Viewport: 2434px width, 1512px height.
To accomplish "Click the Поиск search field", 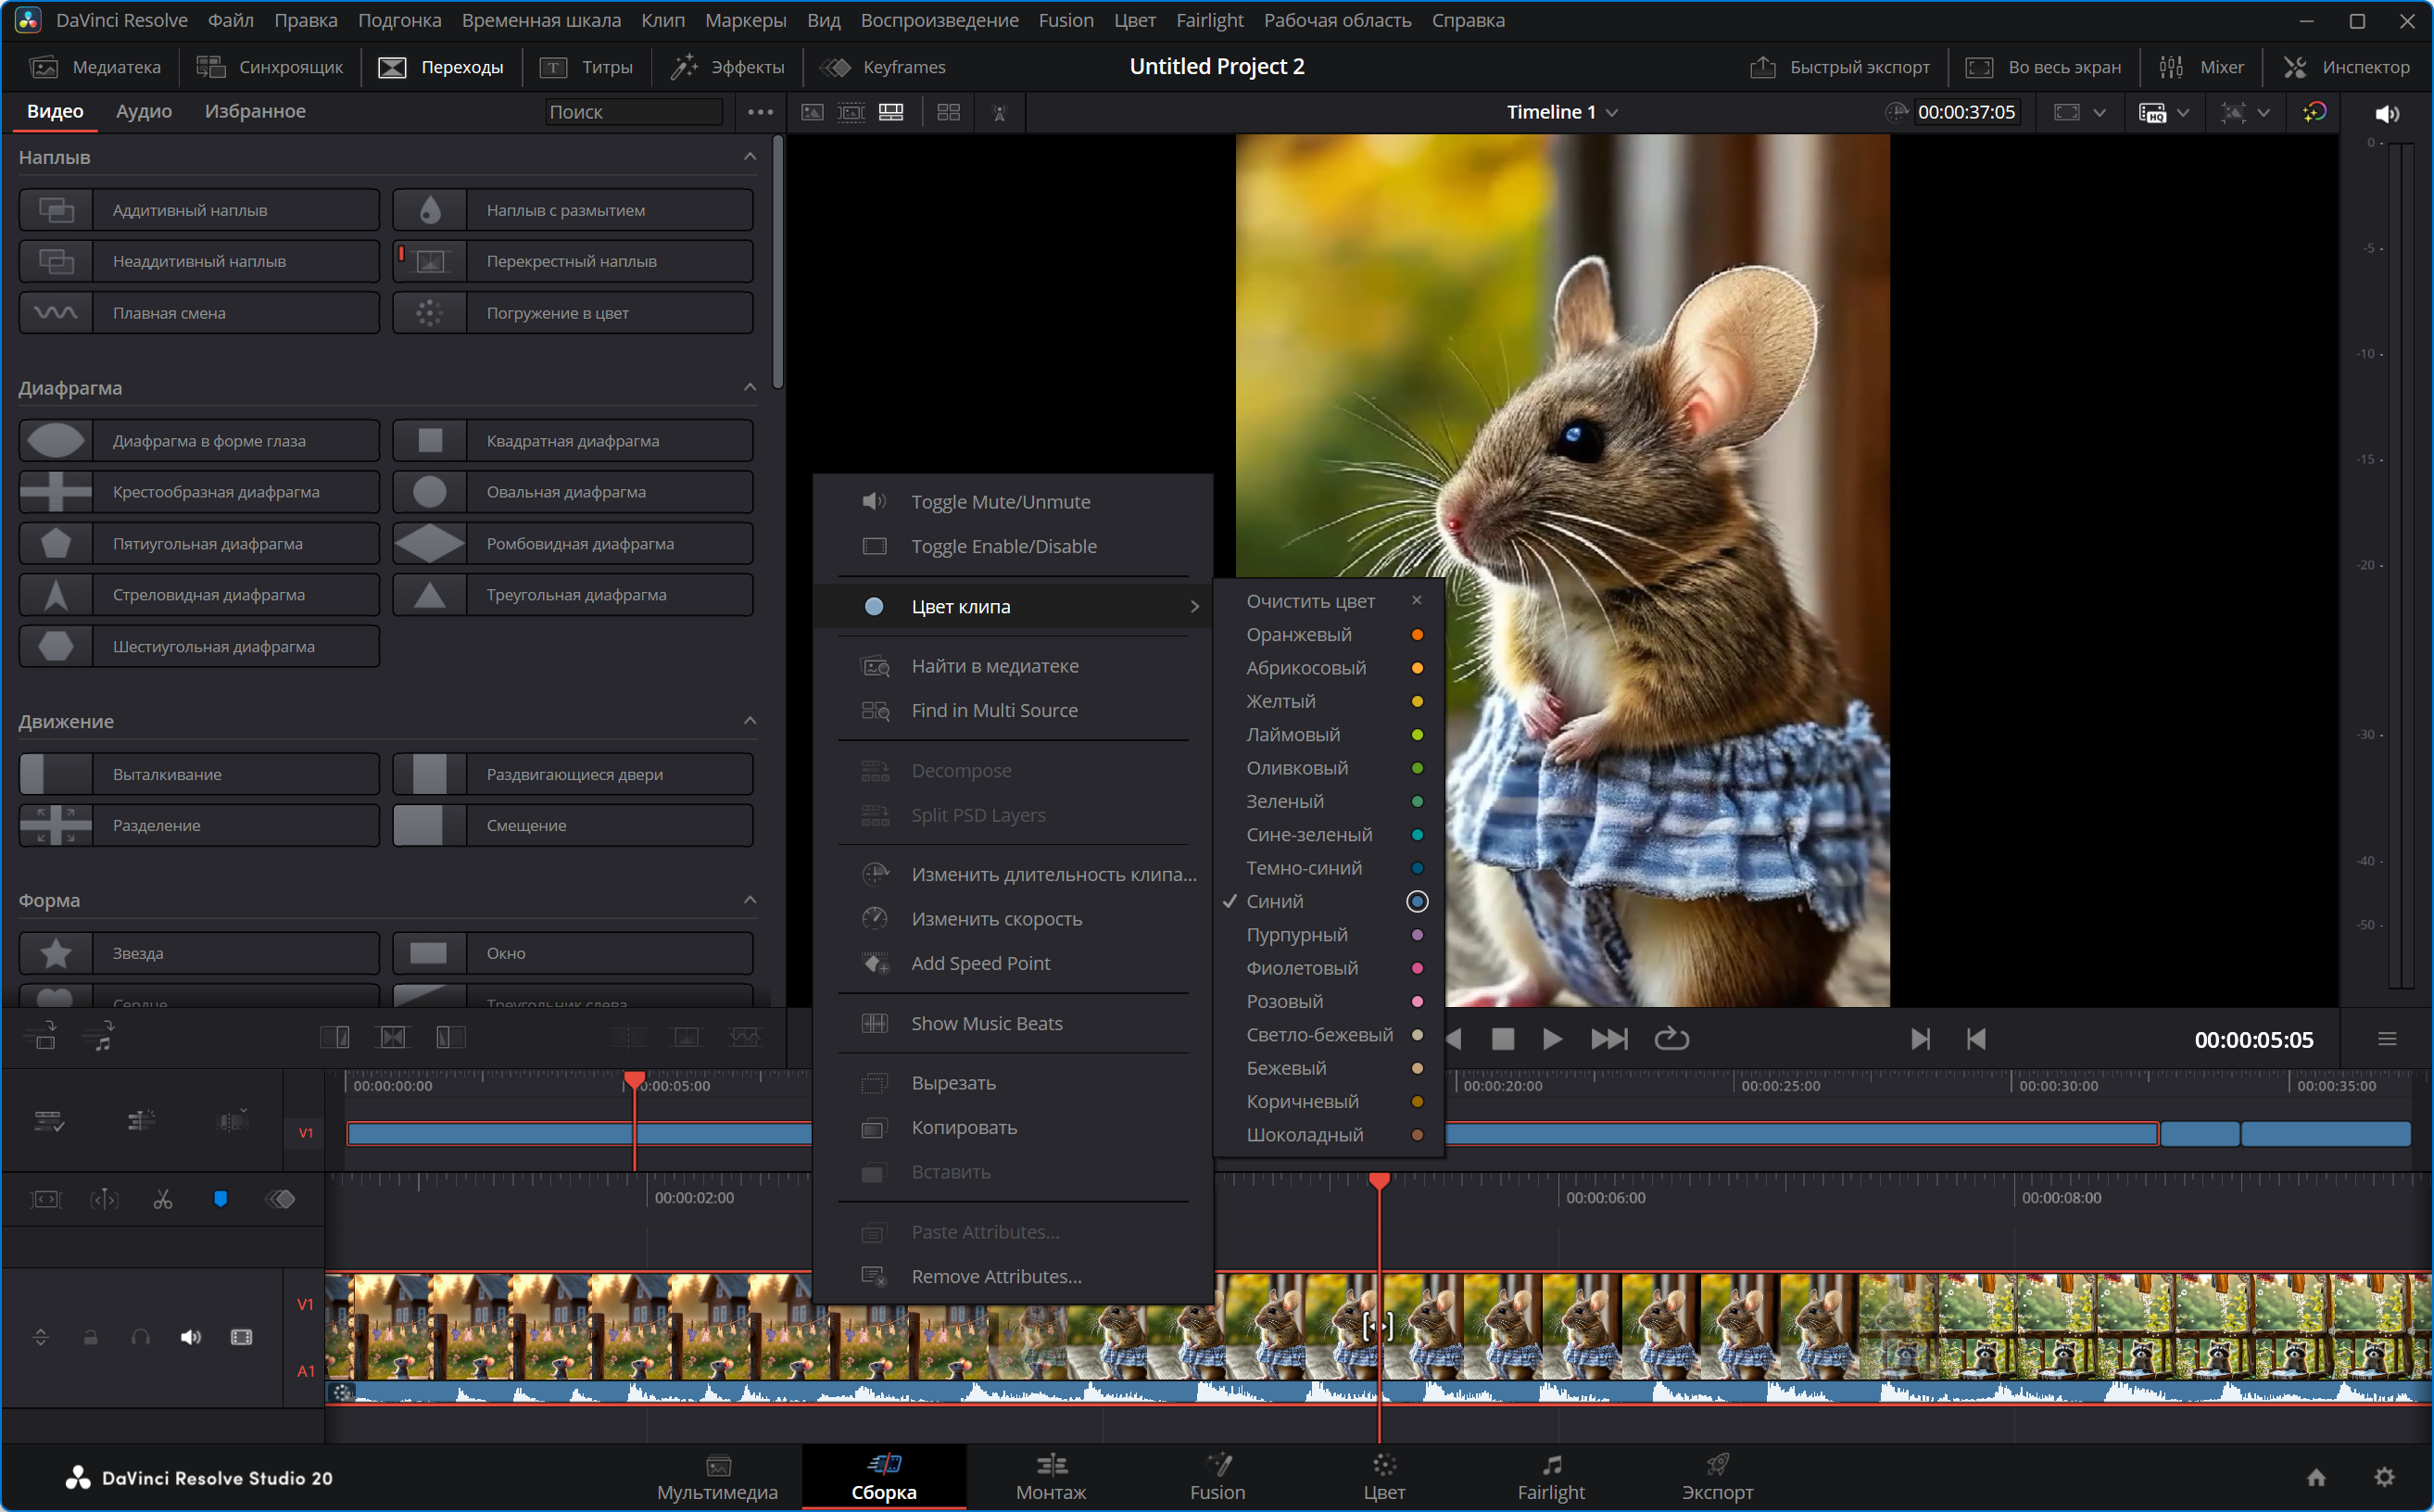I will point(633,112).
